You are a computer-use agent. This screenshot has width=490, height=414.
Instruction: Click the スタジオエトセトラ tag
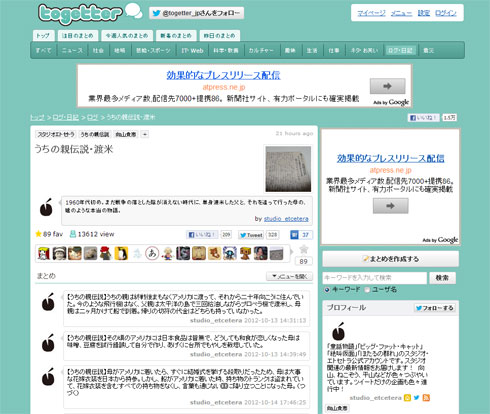[56, 134]
